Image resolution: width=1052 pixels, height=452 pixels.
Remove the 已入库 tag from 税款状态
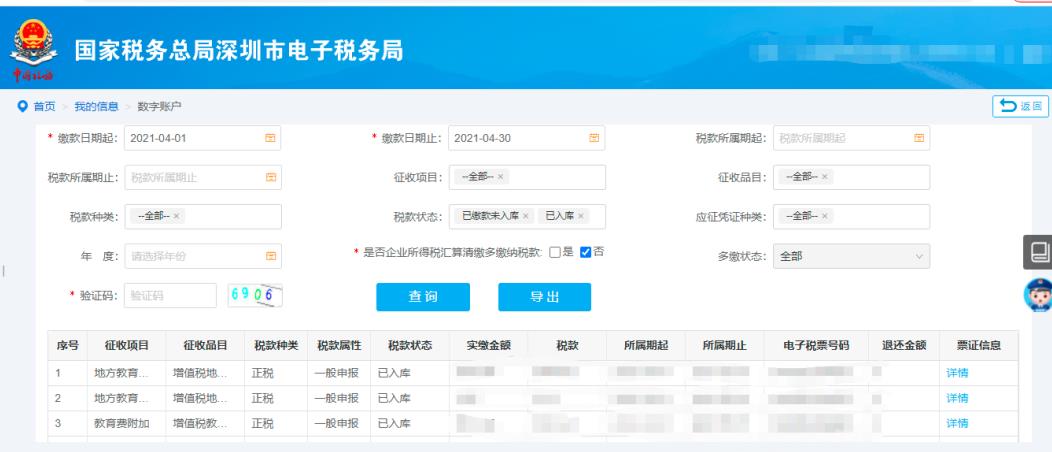click(581, 216)
